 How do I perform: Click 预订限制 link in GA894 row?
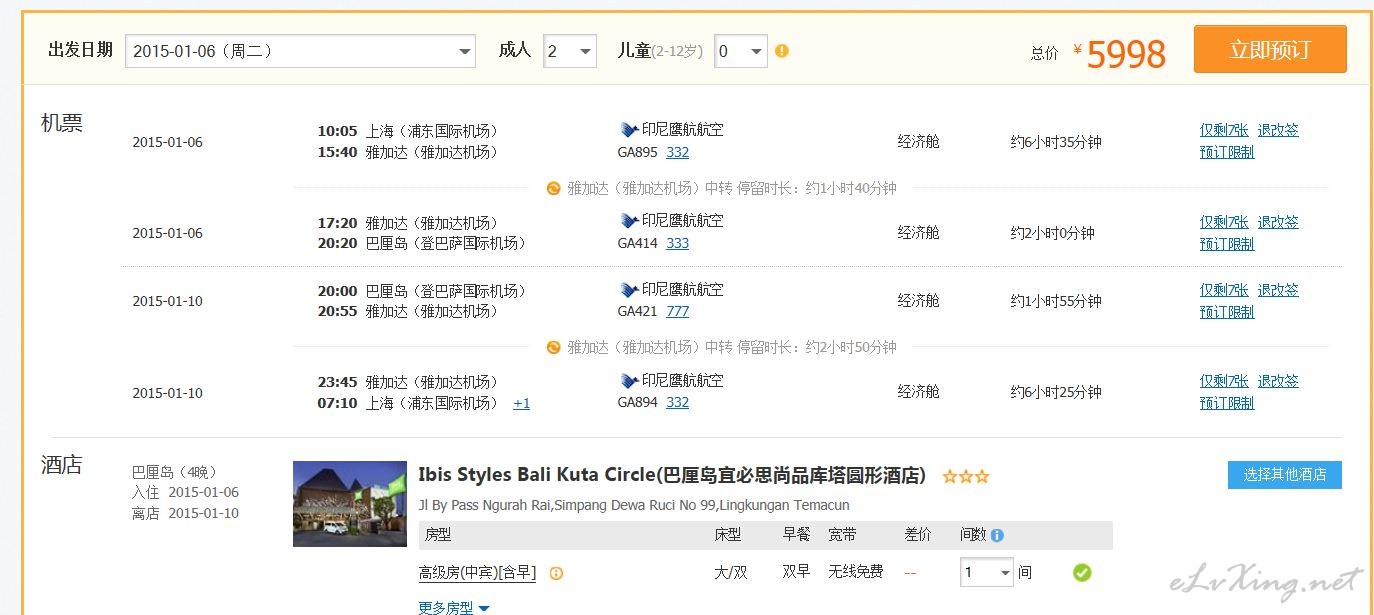click(1227, 403)
